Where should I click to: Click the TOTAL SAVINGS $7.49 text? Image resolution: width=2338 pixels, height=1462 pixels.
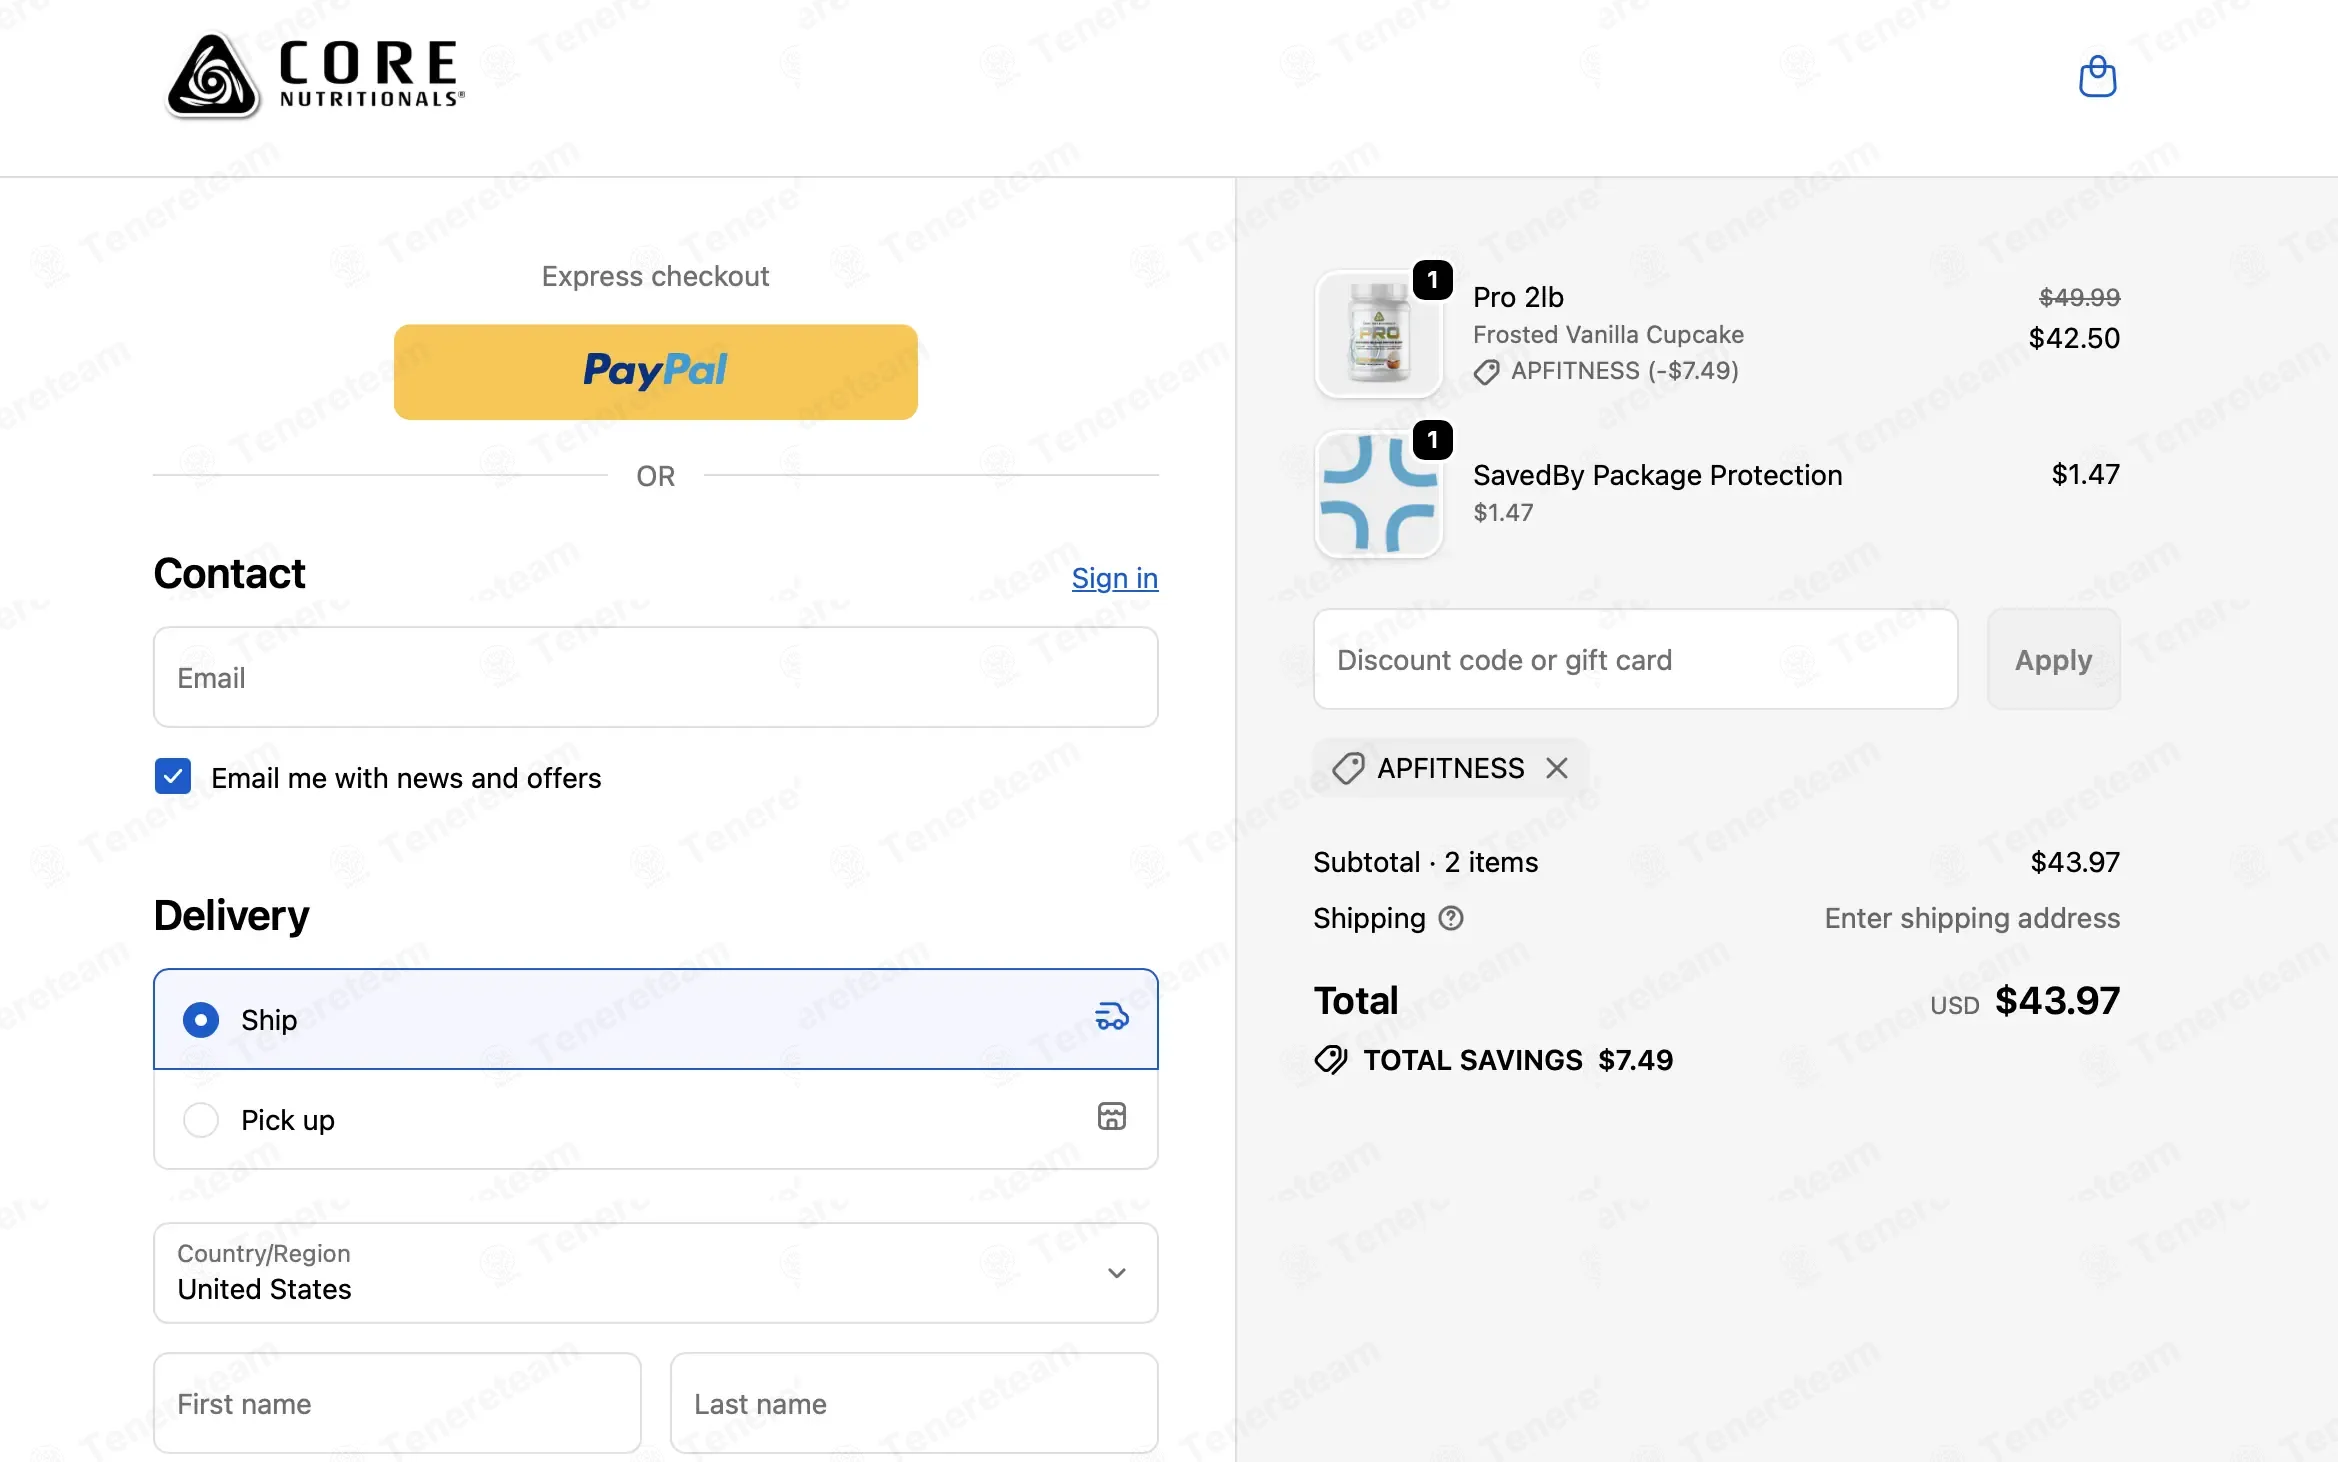click(1517, 1060)
